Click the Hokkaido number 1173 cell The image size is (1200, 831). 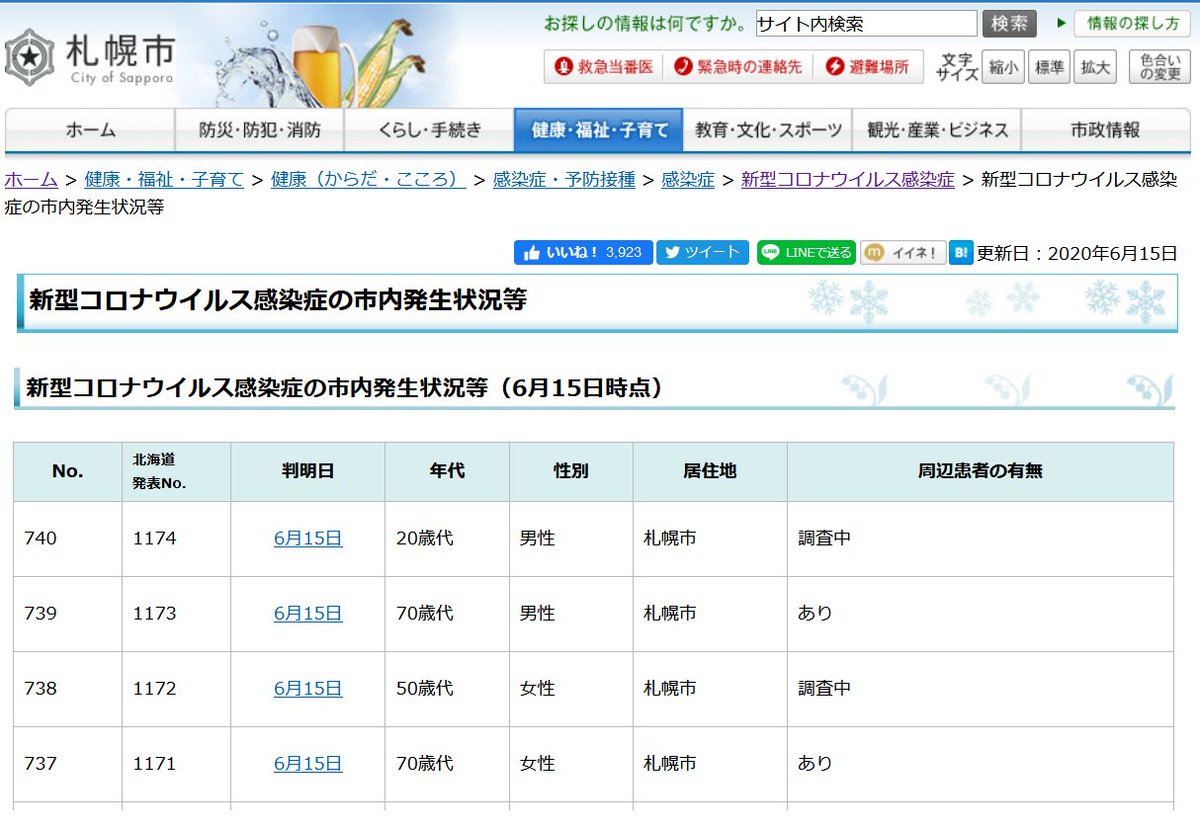click(176, 613)
